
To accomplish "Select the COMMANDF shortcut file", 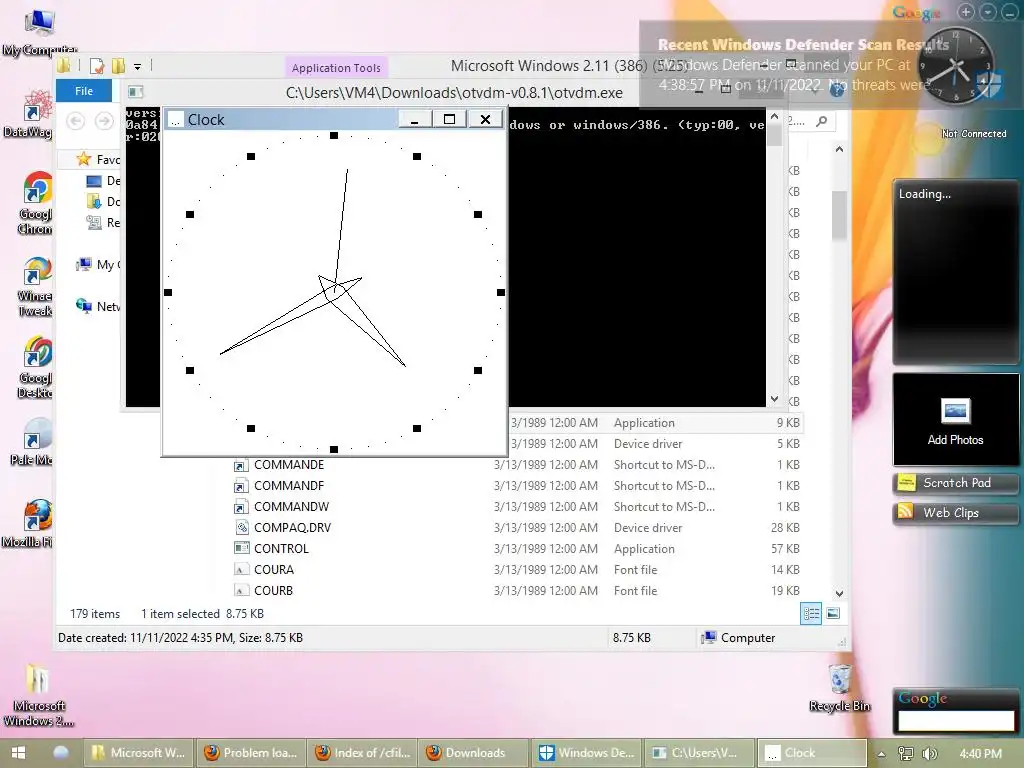I will (289, 486).
